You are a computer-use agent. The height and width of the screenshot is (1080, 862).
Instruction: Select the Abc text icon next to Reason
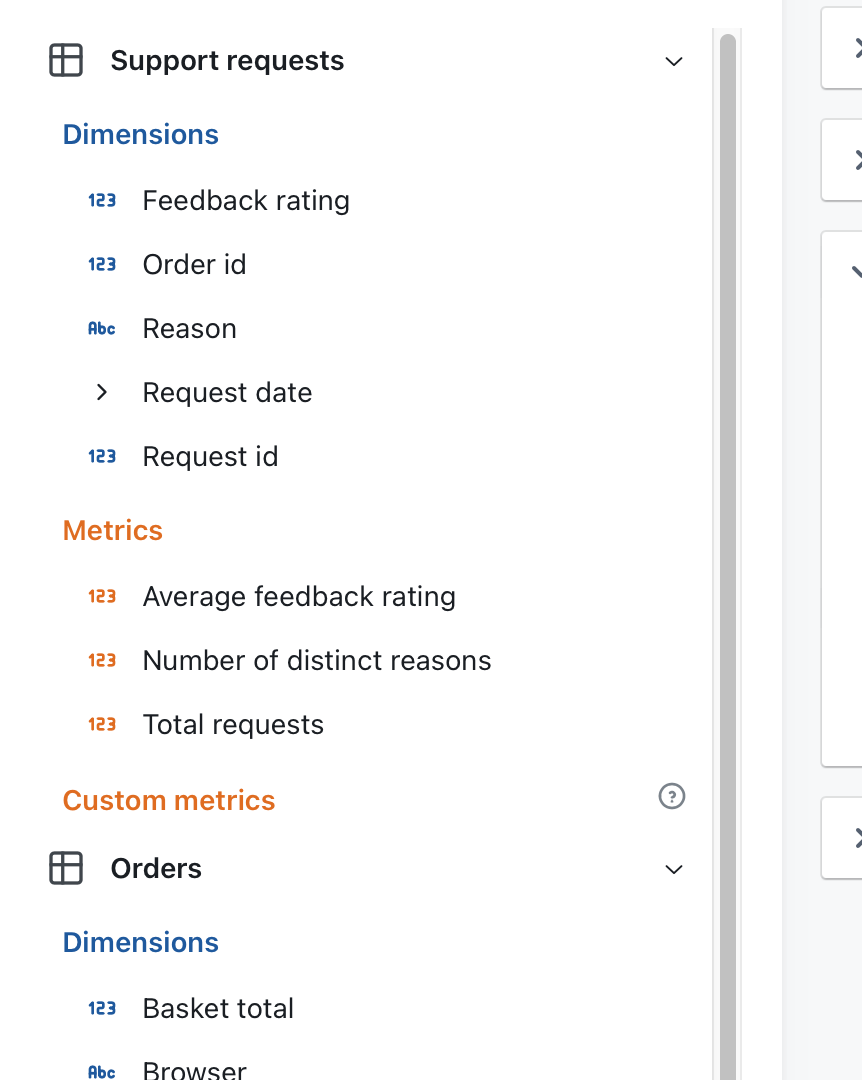101,328
